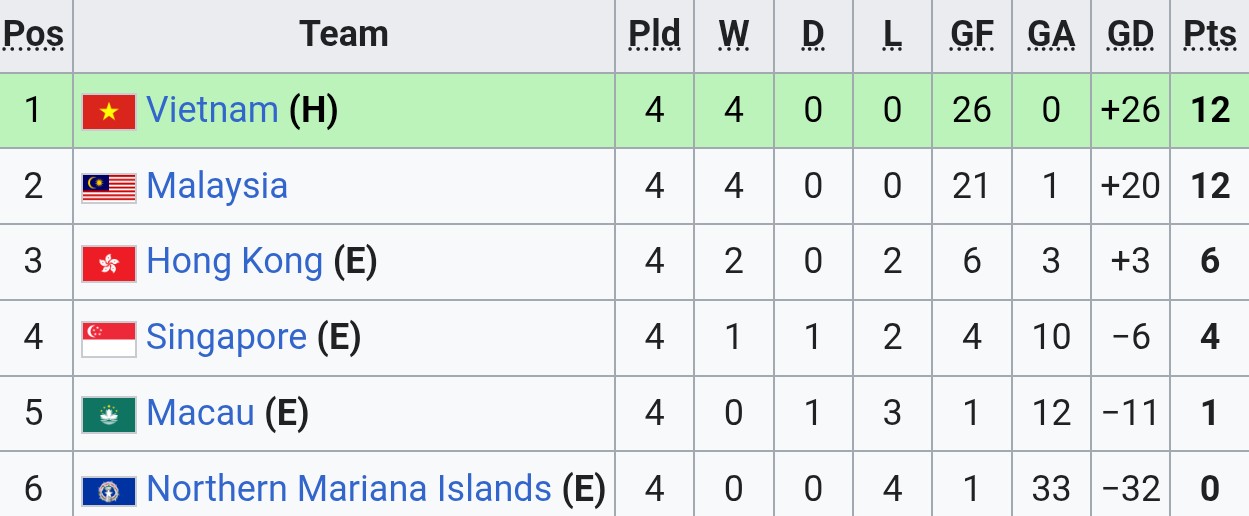This screenshot has height=516, width=1249.
Task: Open the Malaysia team link
Action: pos(217,186)
